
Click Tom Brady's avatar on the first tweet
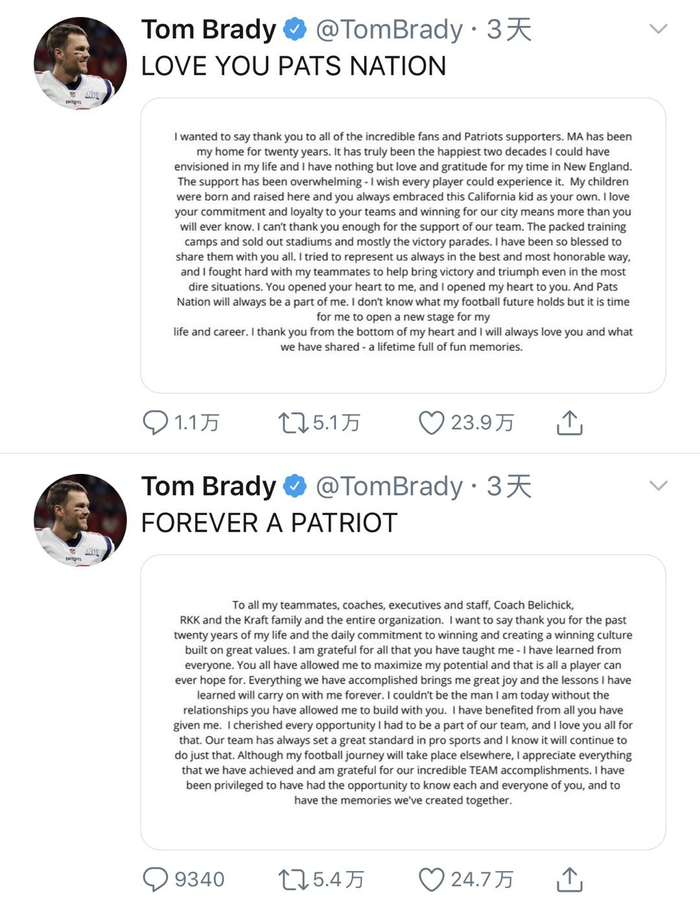point(80,62)
